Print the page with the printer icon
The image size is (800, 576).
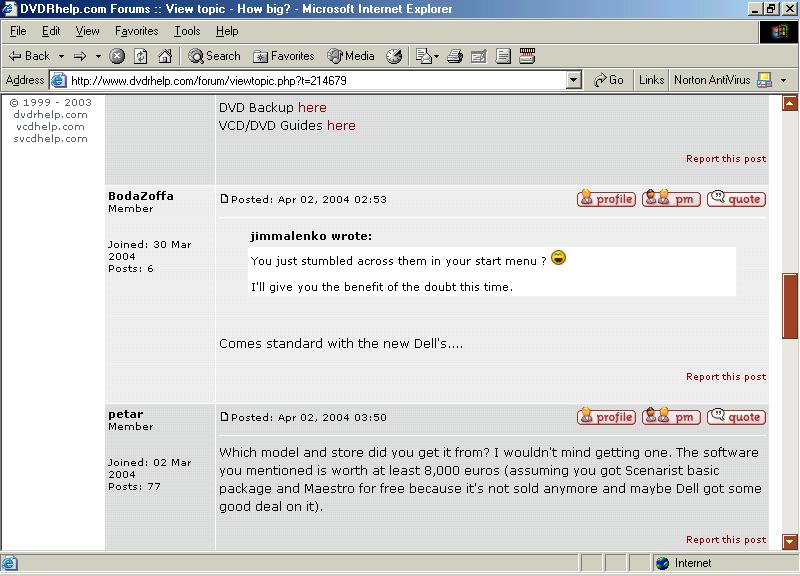[x=455, y=56]
